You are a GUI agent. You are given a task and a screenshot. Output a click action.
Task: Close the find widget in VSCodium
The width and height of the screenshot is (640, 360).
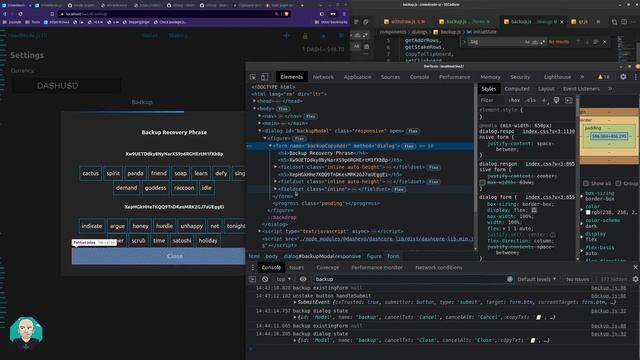click(x=605, y=42)
